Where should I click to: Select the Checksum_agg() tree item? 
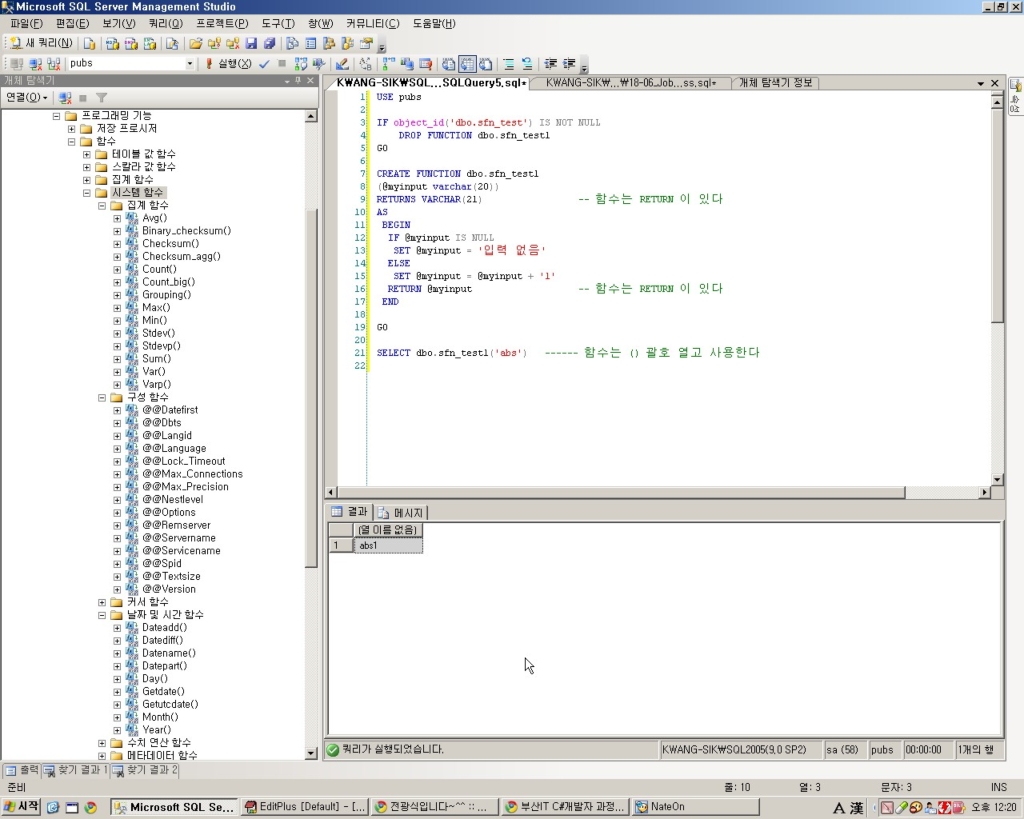click(181, 256)
